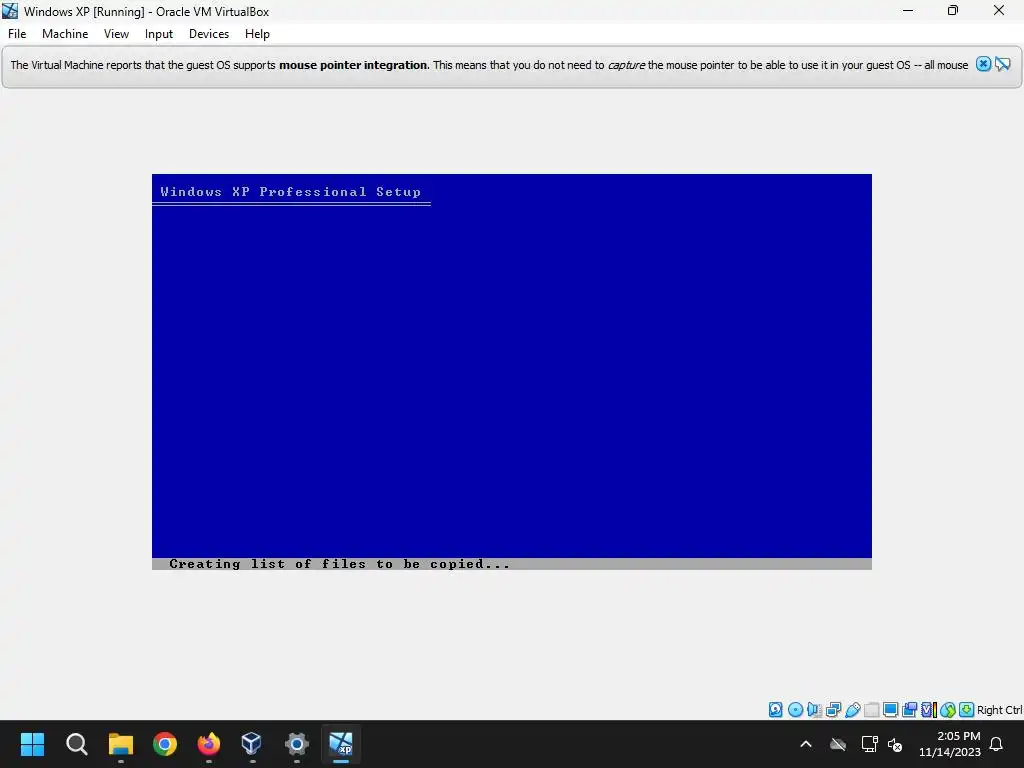Open the View menu
Screen dimensions: 1024x768
(x=116, y=34)
